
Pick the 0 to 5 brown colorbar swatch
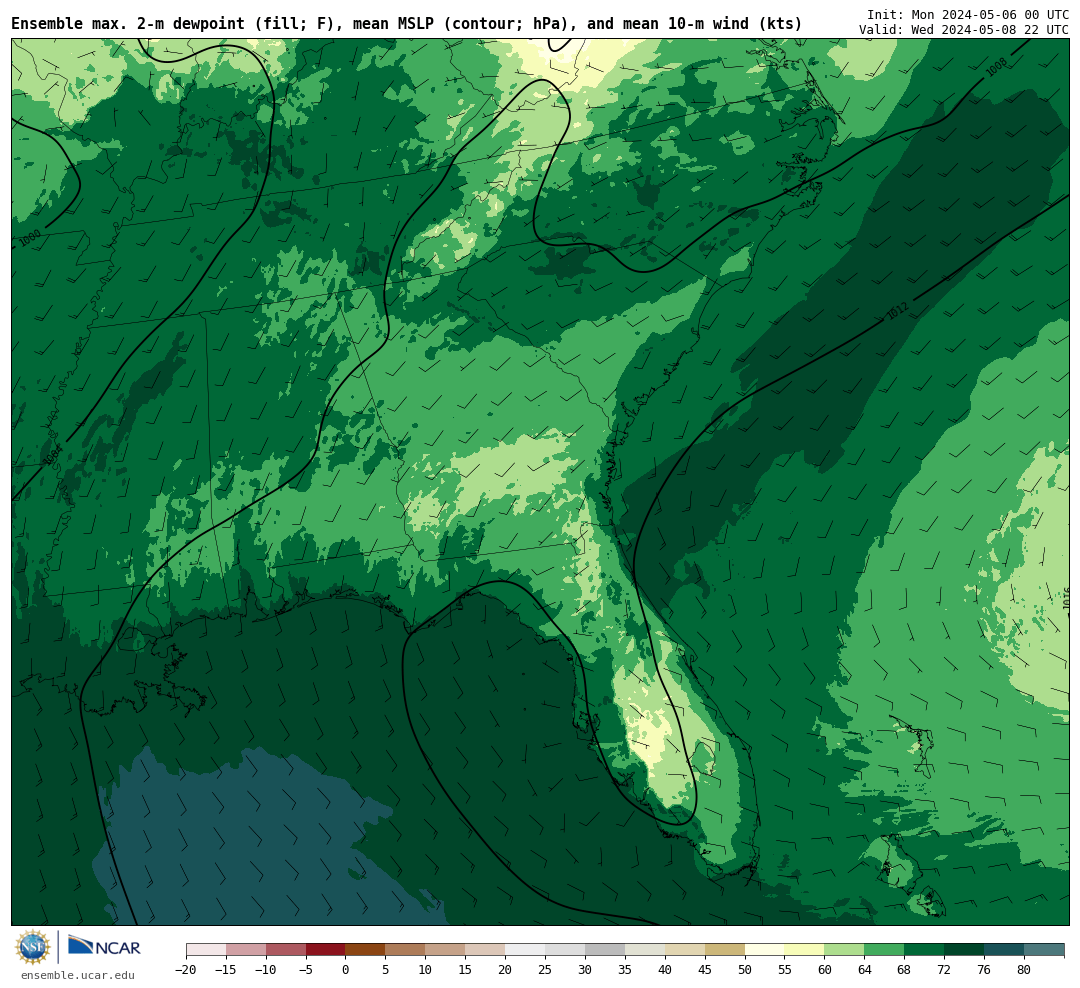pyautogui.click(x=366, y=950)
